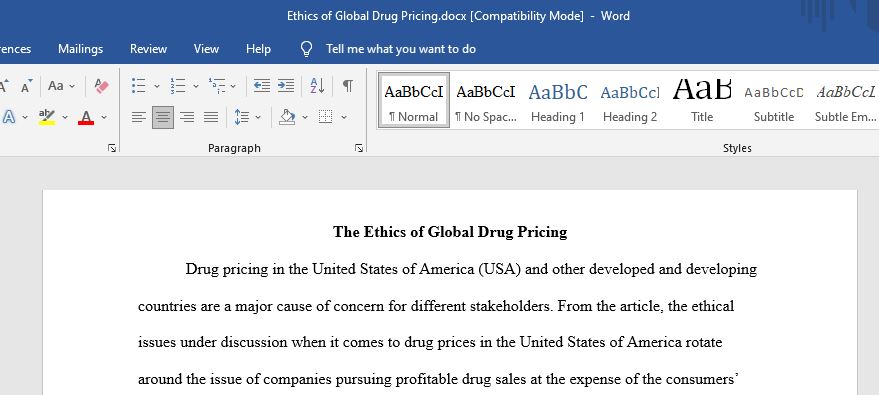Screen dimensions: 879x395
Task: Click Grow Font icon
Action: [x=3, y=86]
